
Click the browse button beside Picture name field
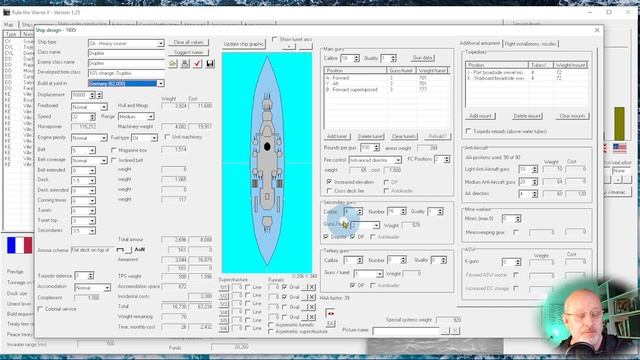click(445, 330)
